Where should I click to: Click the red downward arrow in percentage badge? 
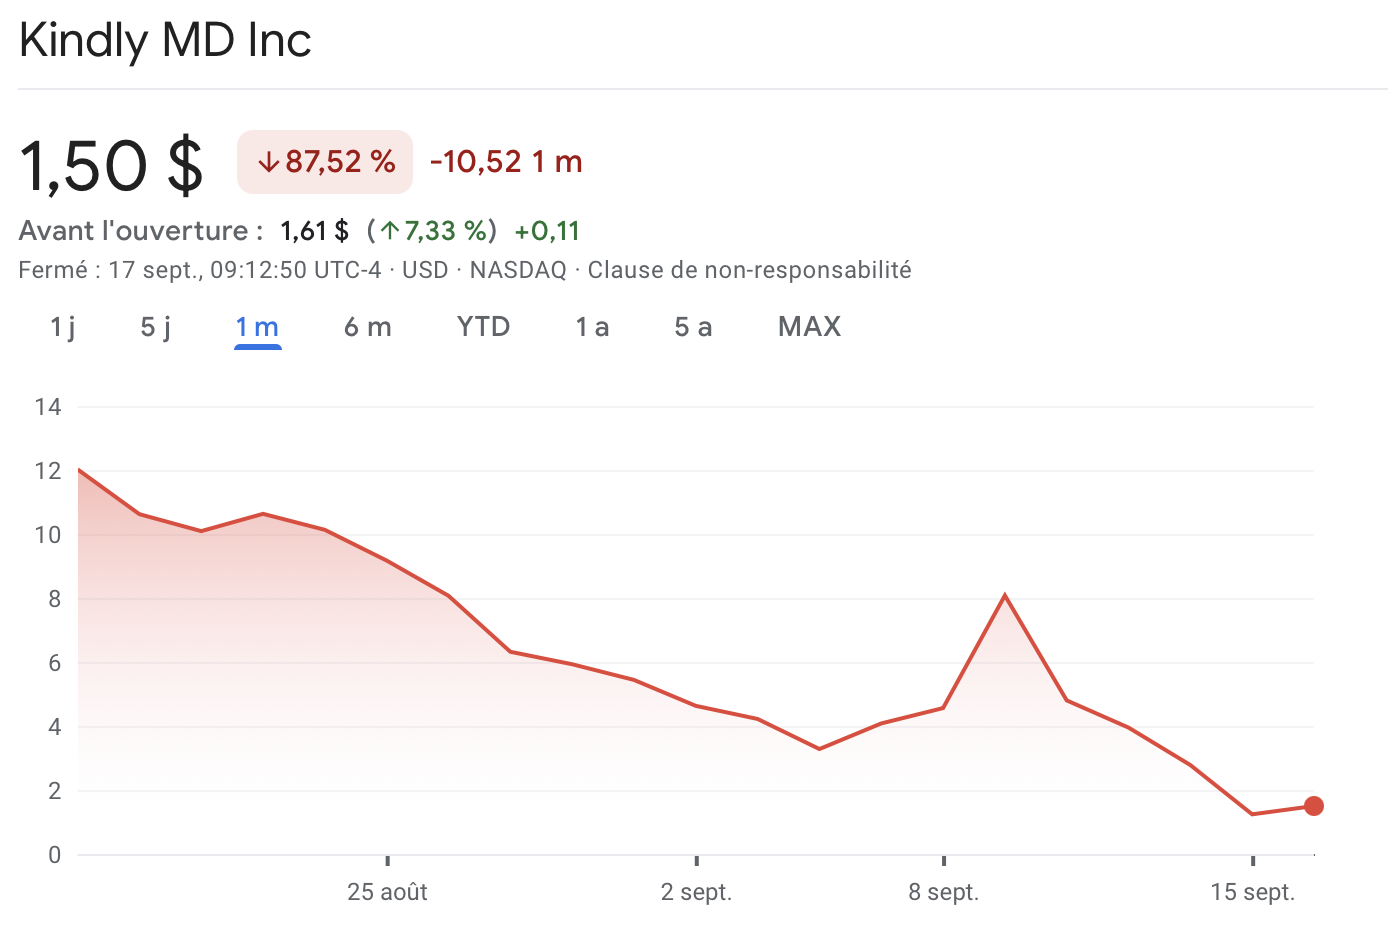tap(269, 161)
